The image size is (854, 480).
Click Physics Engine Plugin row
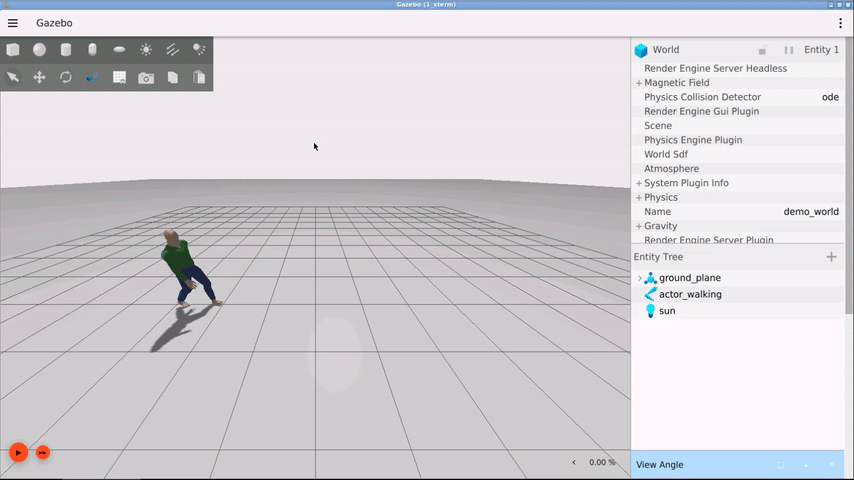click(738, 140)
